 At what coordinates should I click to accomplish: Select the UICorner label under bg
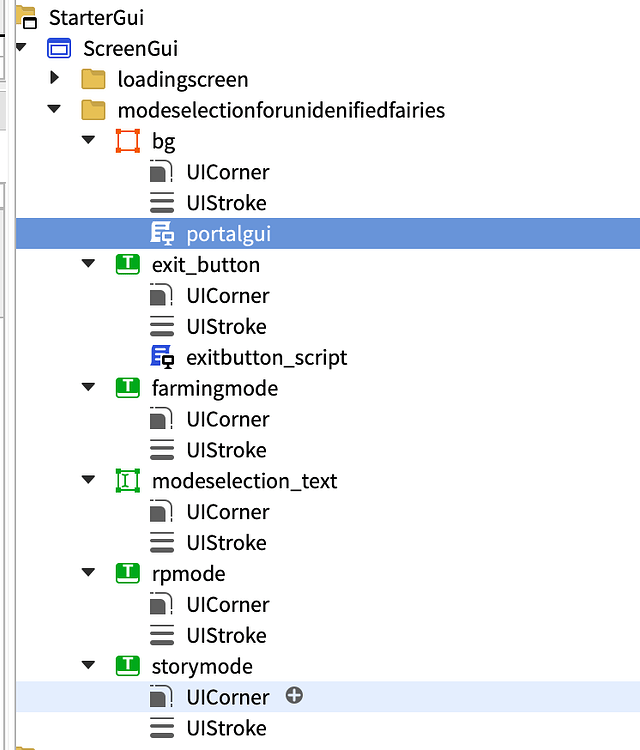point(228,172)
